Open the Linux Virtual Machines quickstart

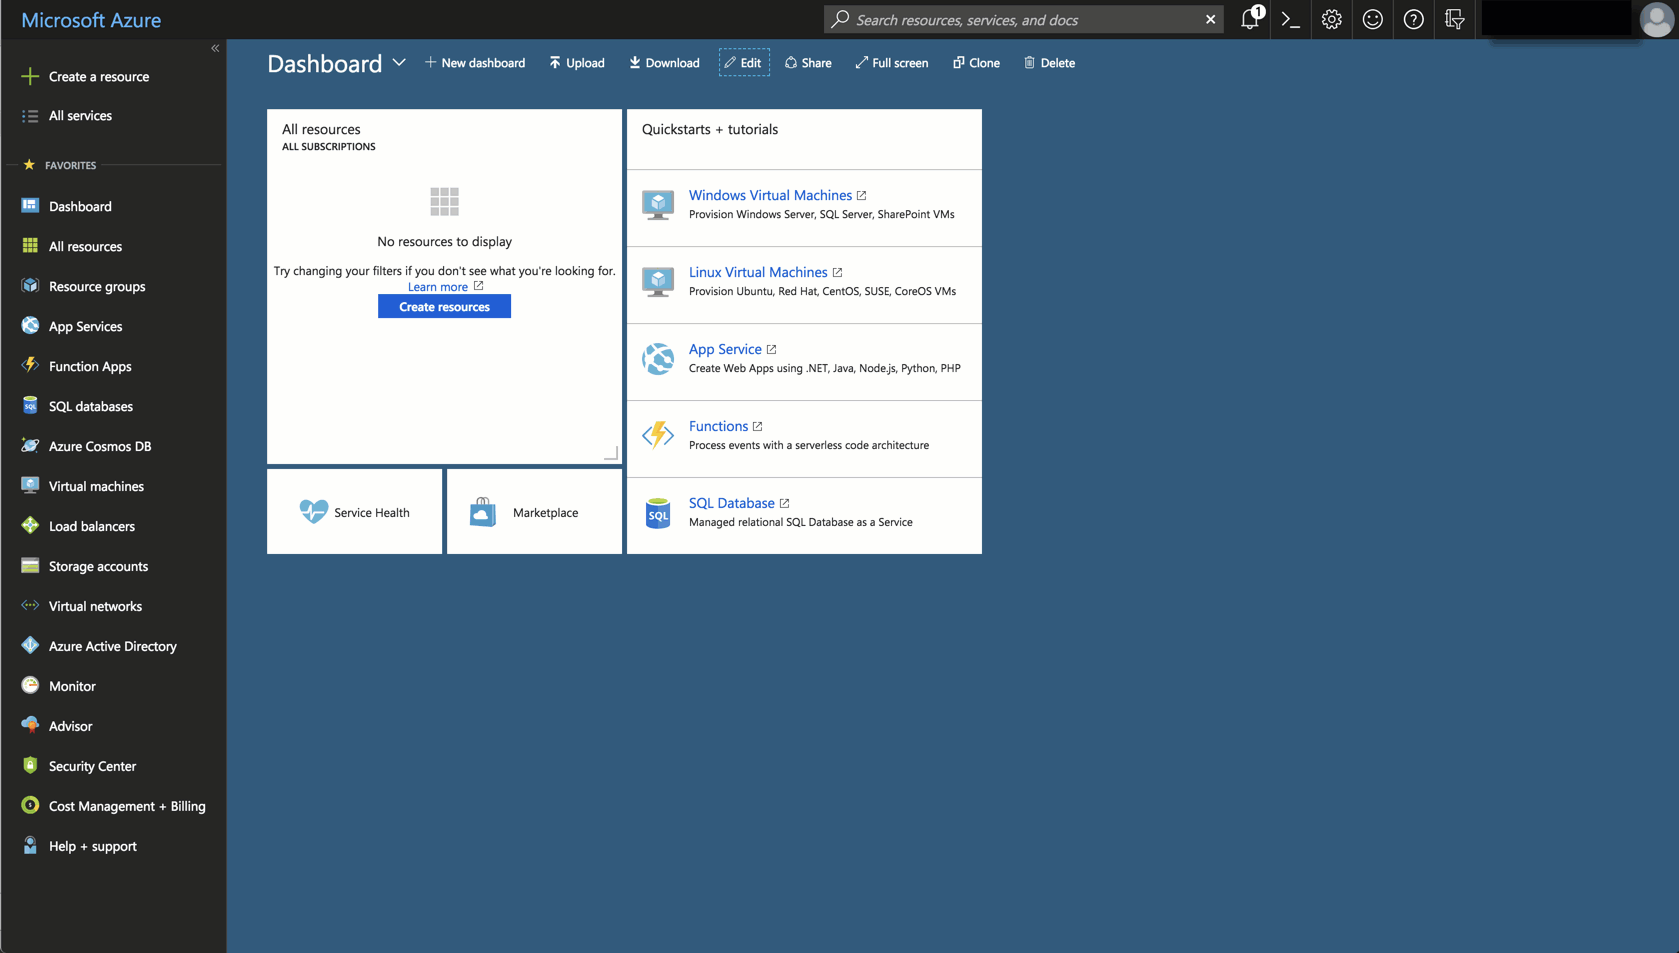pos(757,272)
